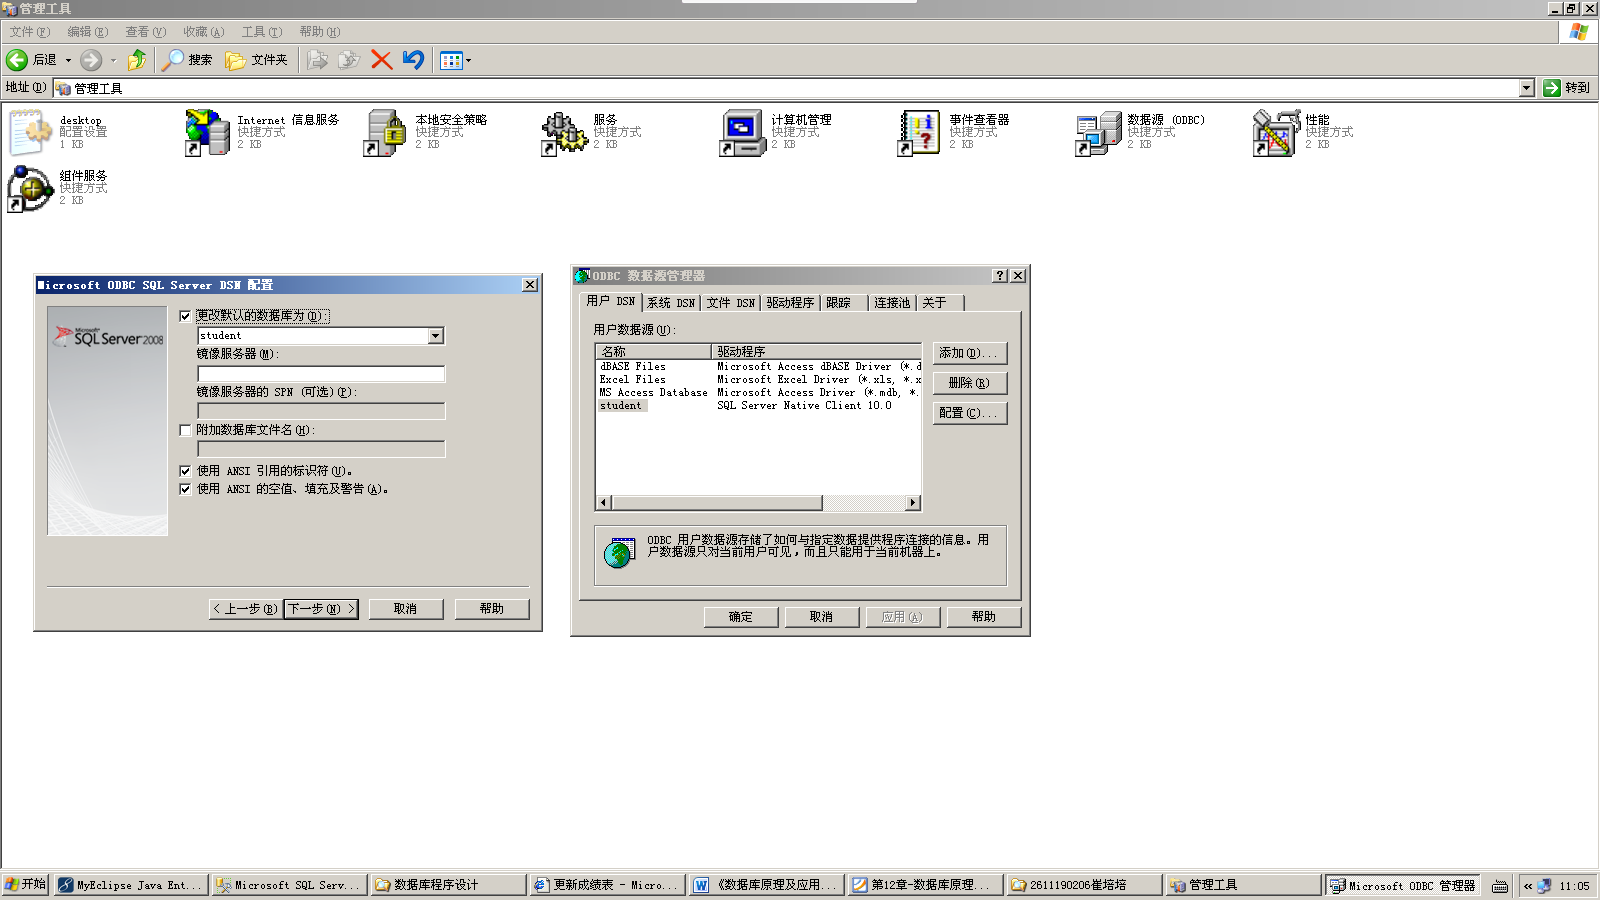Open the 收藏 menu
1600x900 pixels.
tap(204, 32)
